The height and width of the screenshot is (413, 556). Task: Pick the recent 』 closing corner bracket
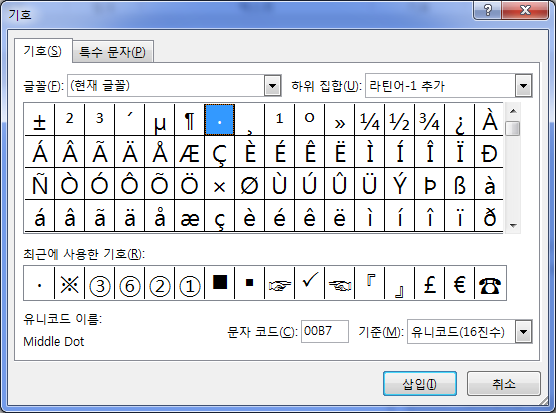(399, 283)
